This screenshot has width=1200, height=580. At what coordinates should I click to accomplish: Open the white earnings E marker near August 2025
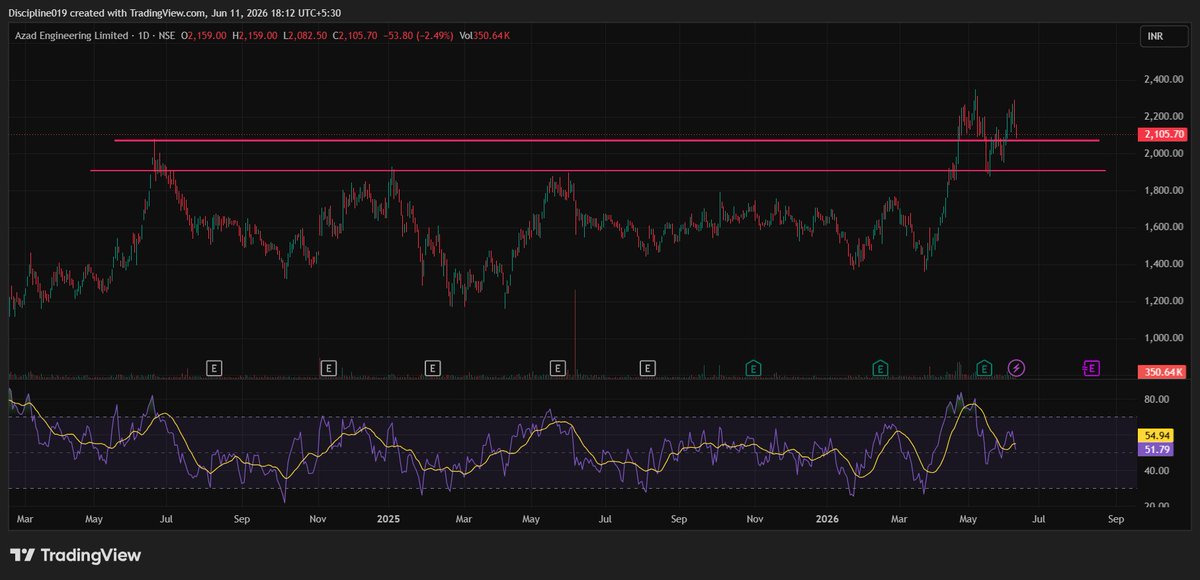pos(648,368)
